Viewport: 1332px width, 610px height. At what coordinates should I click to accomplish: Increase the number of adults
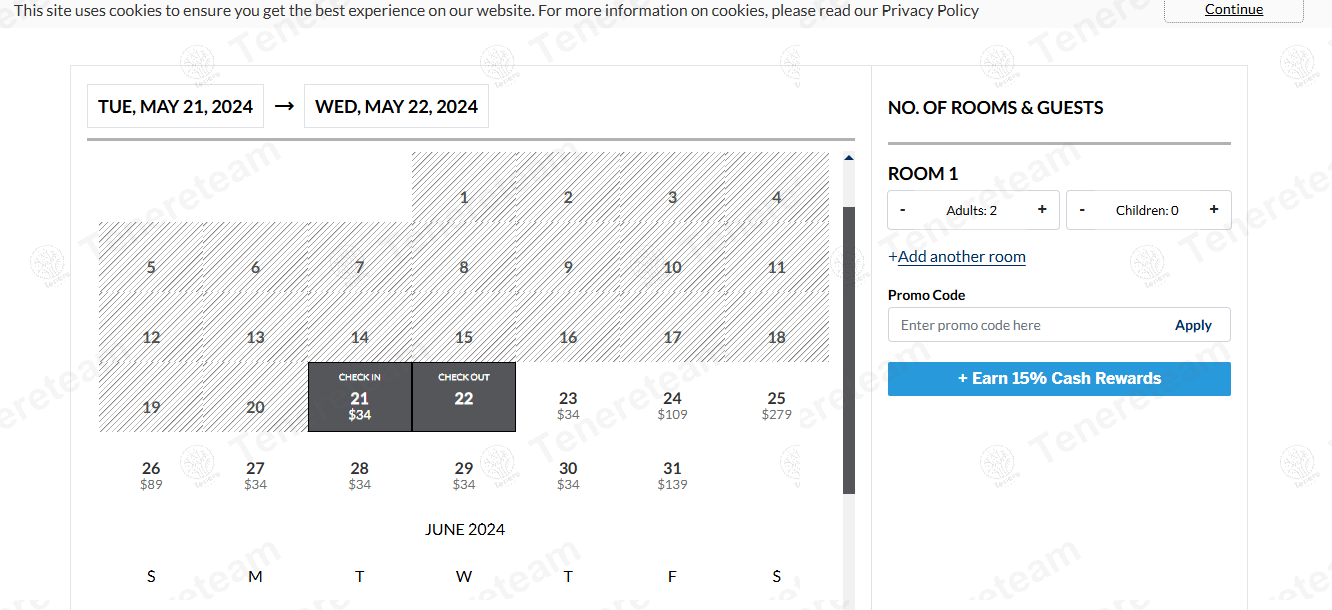(1042, 210)
